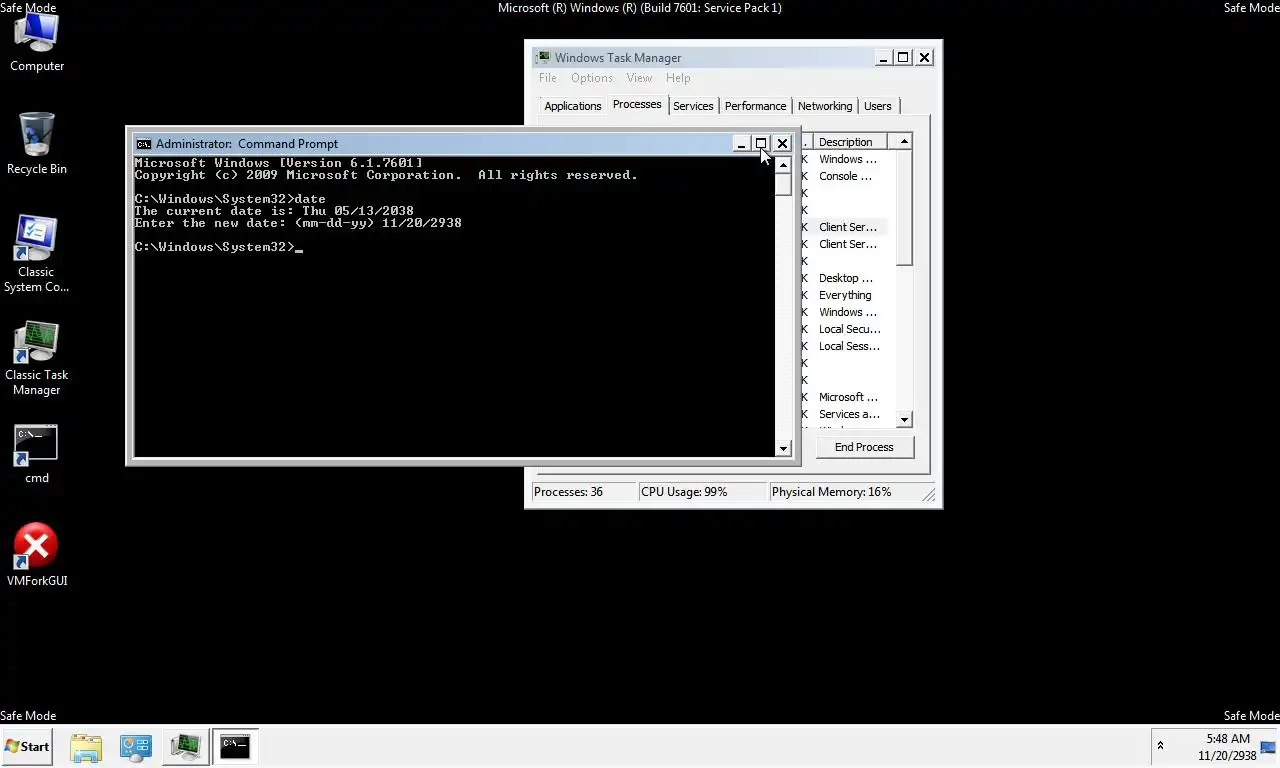Open Windows Explorer from the taskbar
This screenshot has height=768, width=1280.
86,746
